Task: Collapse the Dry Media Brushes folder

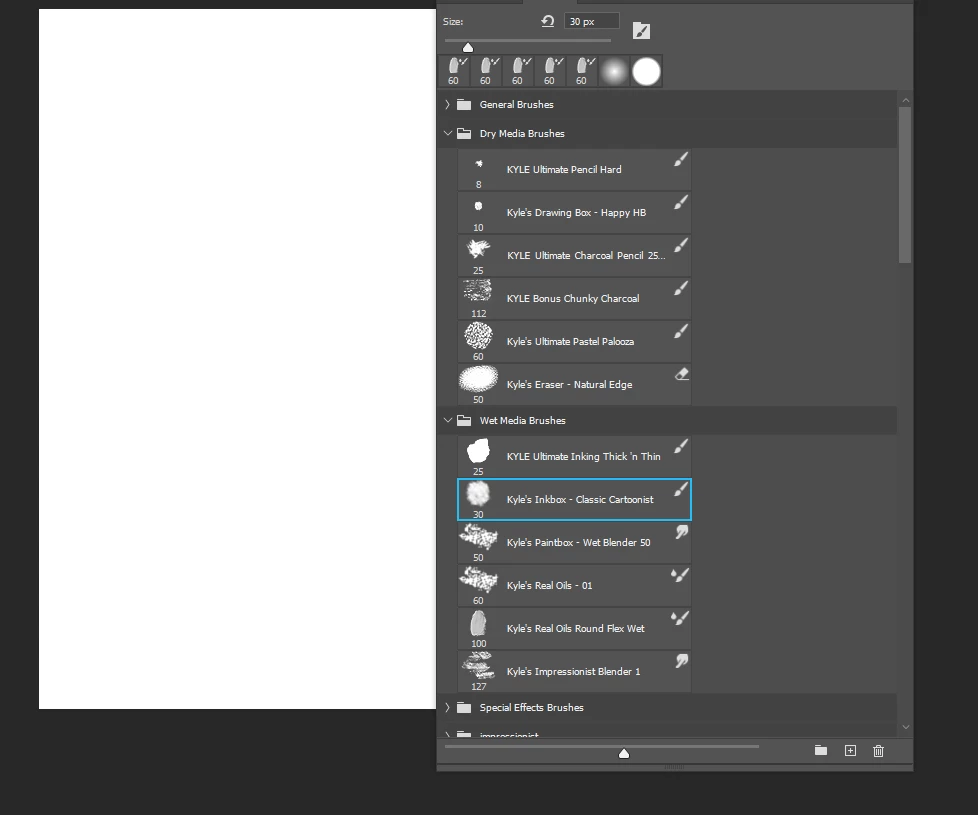Action: [447, 133]
